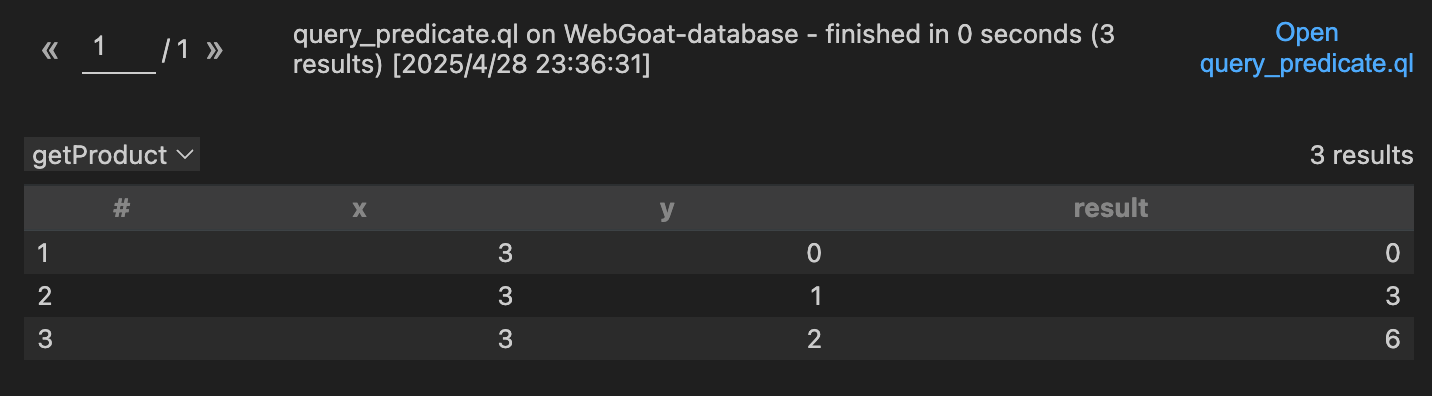Select row 2 in results table
Screen dimensions: 1432x396
pos(716,296)
